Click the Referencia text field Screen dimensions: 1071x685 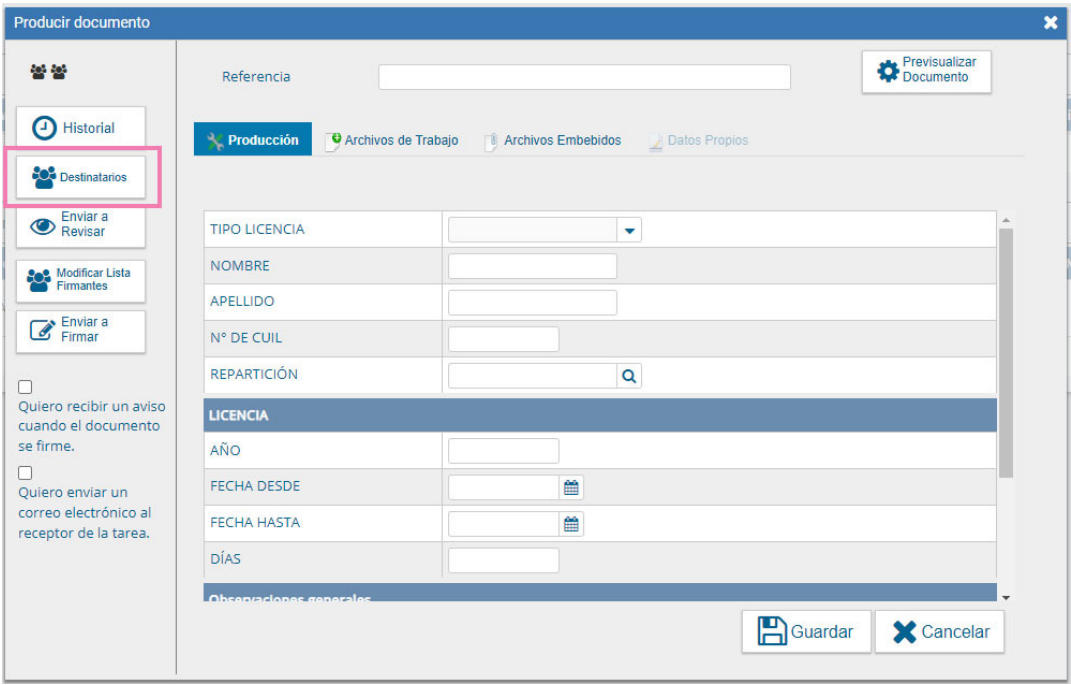tap(584, 77)
